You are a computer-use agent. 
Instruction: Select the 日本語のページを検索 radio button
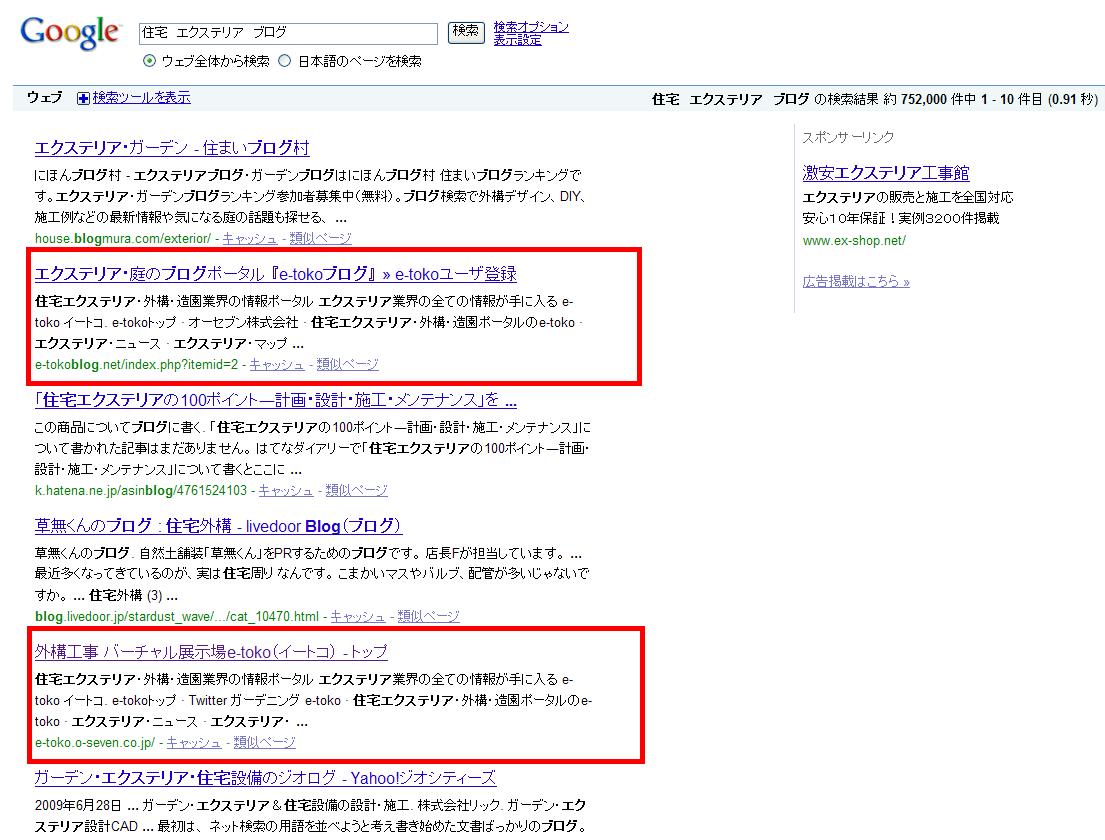coord(285,61)
